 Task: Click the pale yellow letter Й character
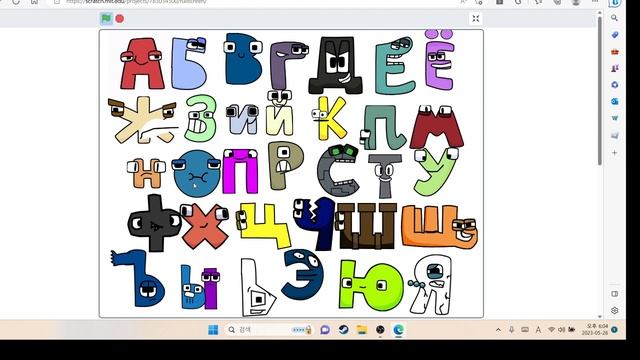tap(280, 114)
